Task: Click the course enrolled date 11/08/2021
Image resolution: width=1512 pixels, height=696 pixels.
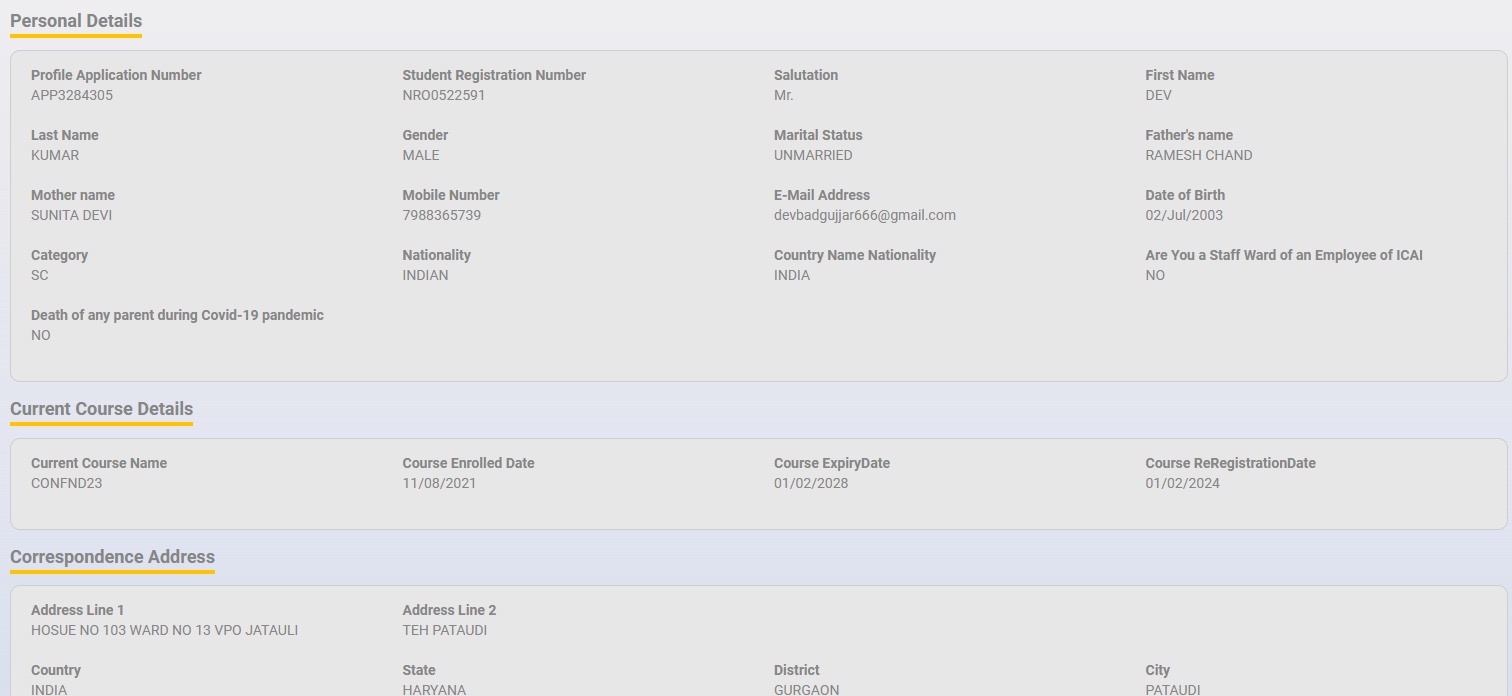Action: point(439,484)
